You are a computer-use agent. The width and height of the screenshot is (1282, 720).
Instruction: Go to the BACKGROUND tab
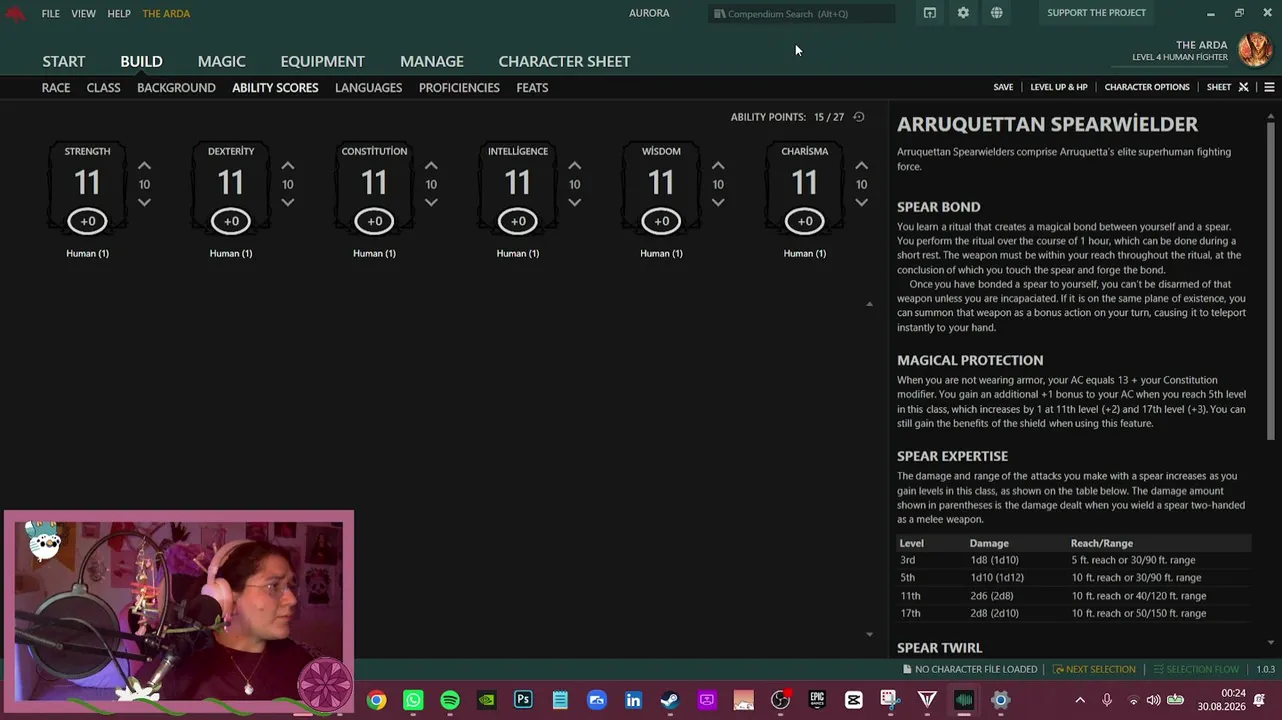point(176,88)
